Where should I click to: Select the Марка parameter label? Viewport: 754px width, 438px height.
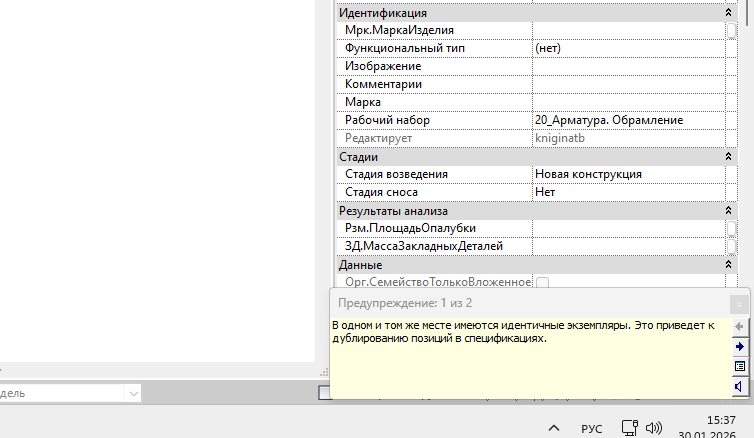tap(363, 102)
